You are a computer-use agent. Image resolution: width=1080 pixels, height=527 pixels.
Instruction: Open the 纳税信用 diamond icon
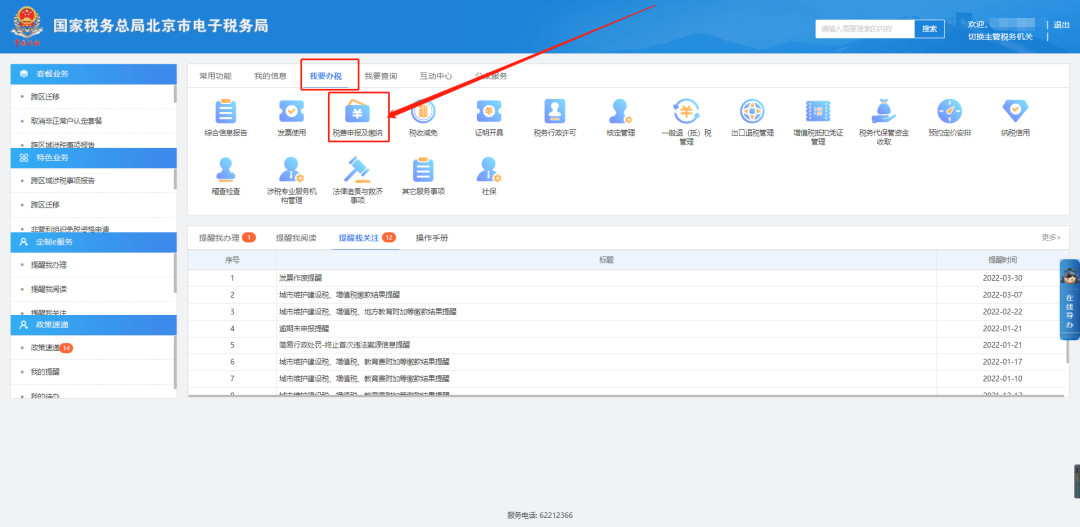pyautogui.click(x=1015, y=111)
